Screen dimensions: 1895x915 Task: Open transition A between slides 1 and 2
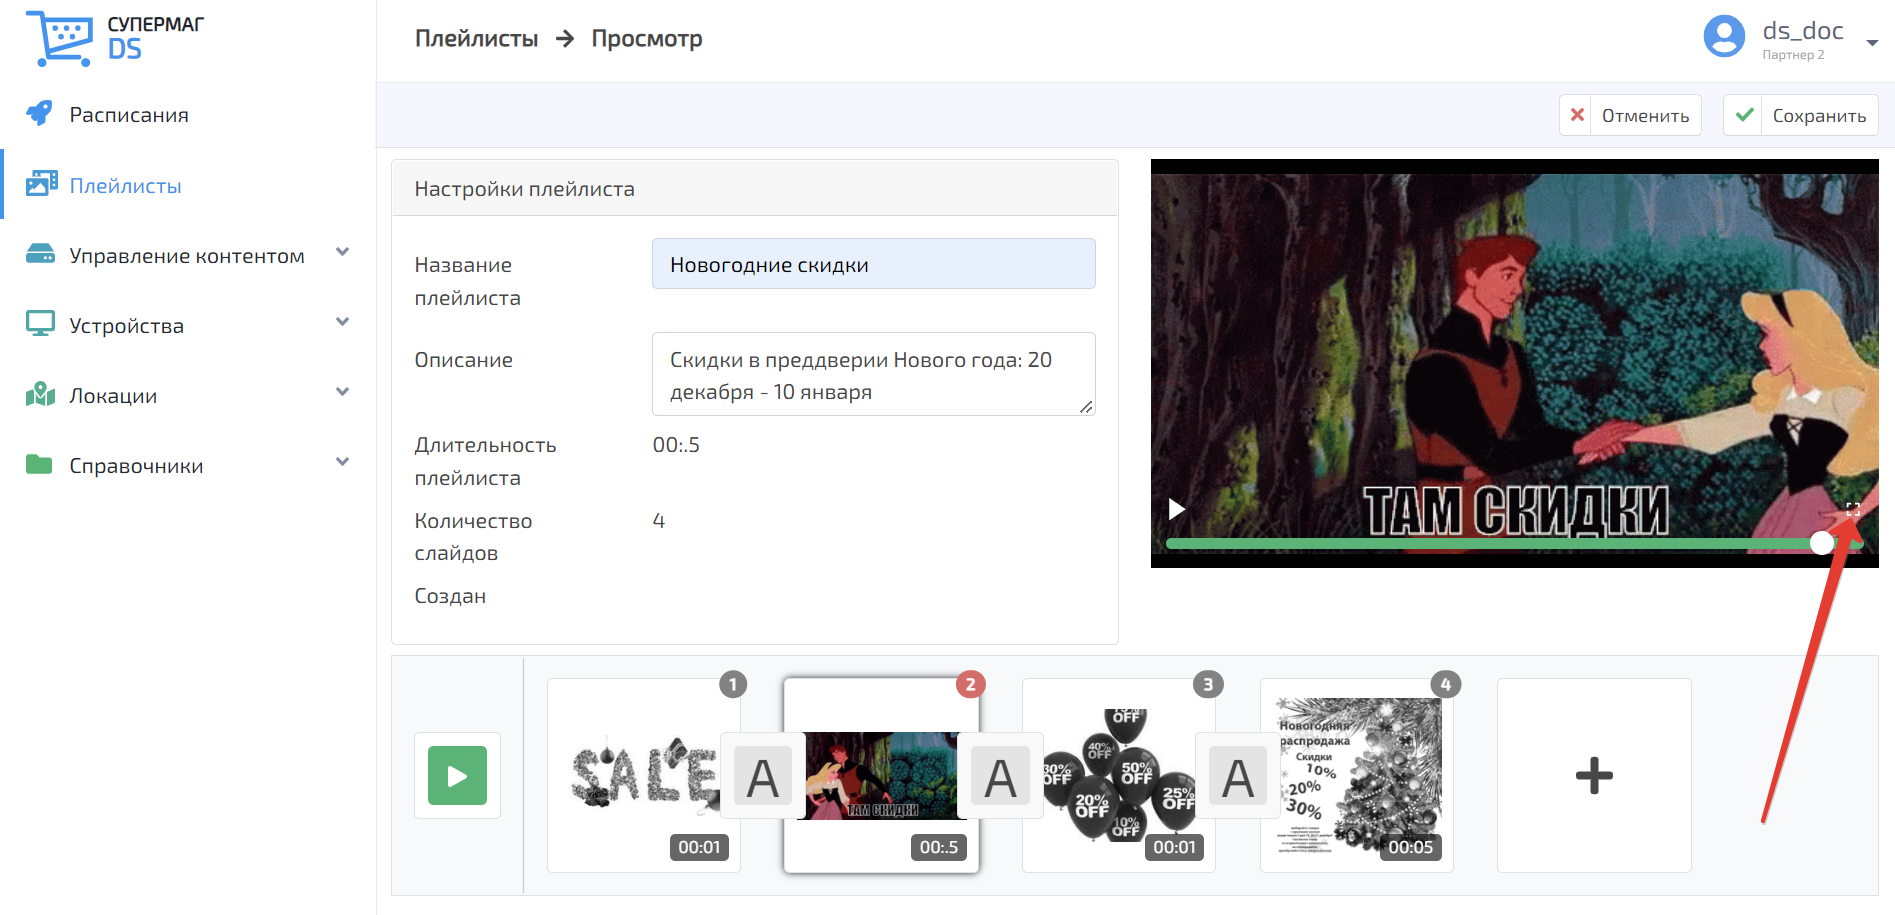tap(763, 776)
